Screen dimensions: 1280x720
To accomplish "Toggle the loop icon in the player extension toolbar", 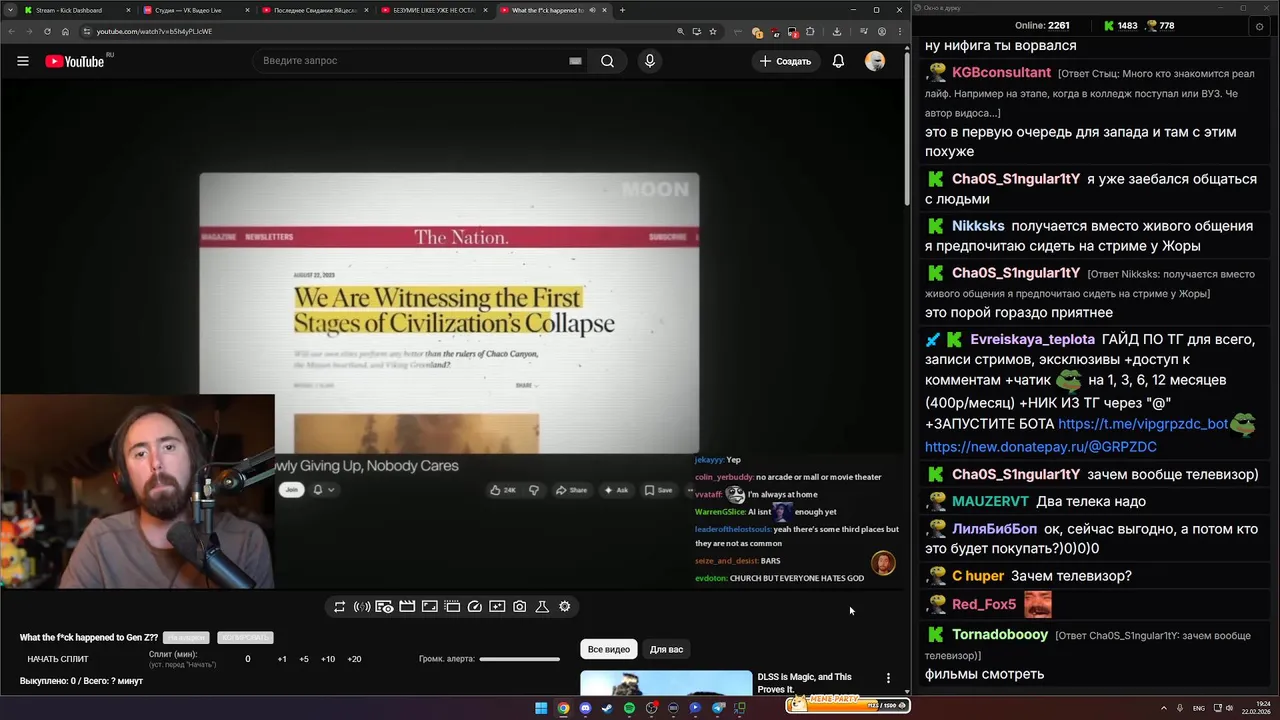I will 340,606.
